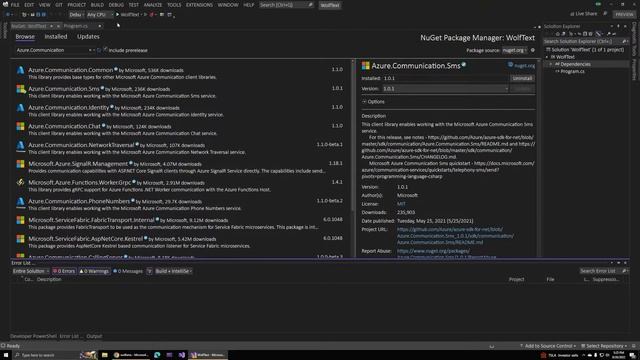
Task: Toggle the 0 Messages filter
Action: pos(128,271)
